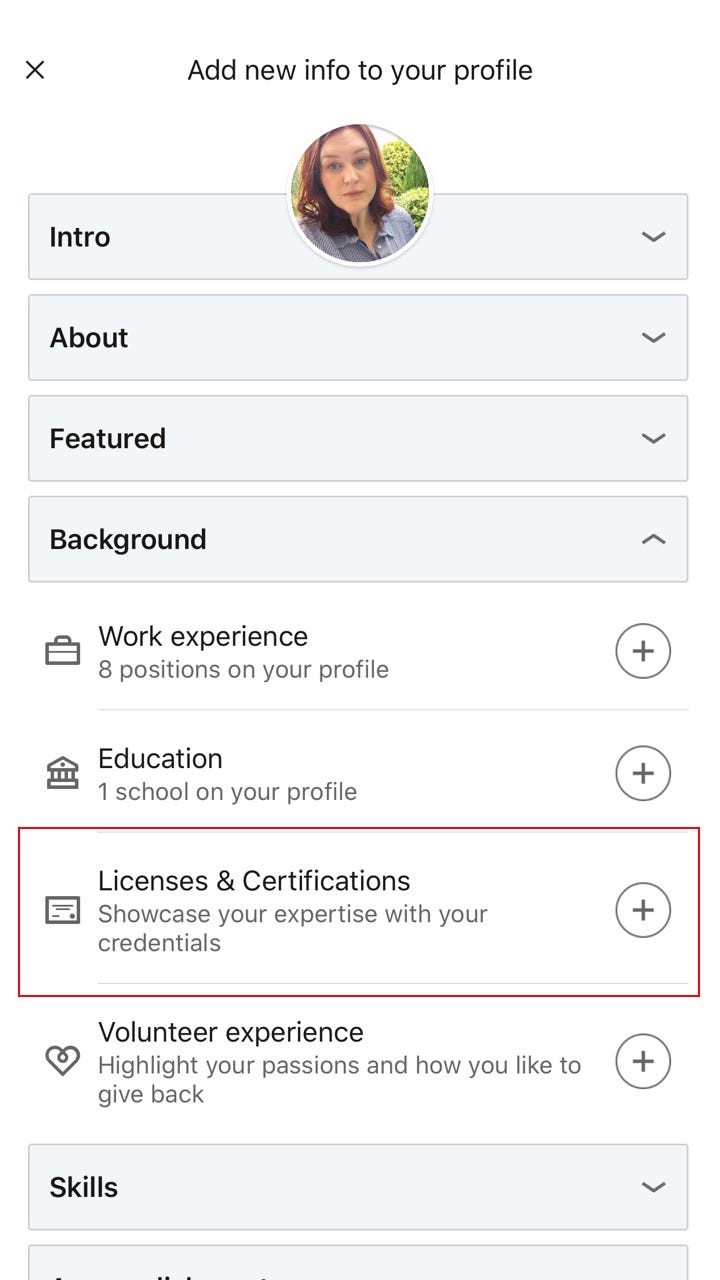This screenshot has width=720, height=1280.
Task: Click the briefcase Work experience icon
Action: click(x=64, y=650)
